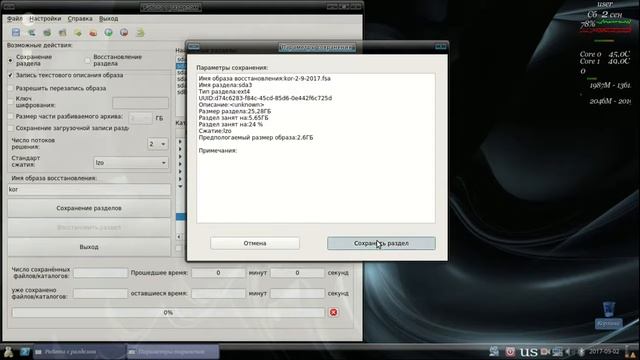Click the 'Размер раздела:25,28ГБ' line
Screen dimensions: 640x360
point(235,111)
